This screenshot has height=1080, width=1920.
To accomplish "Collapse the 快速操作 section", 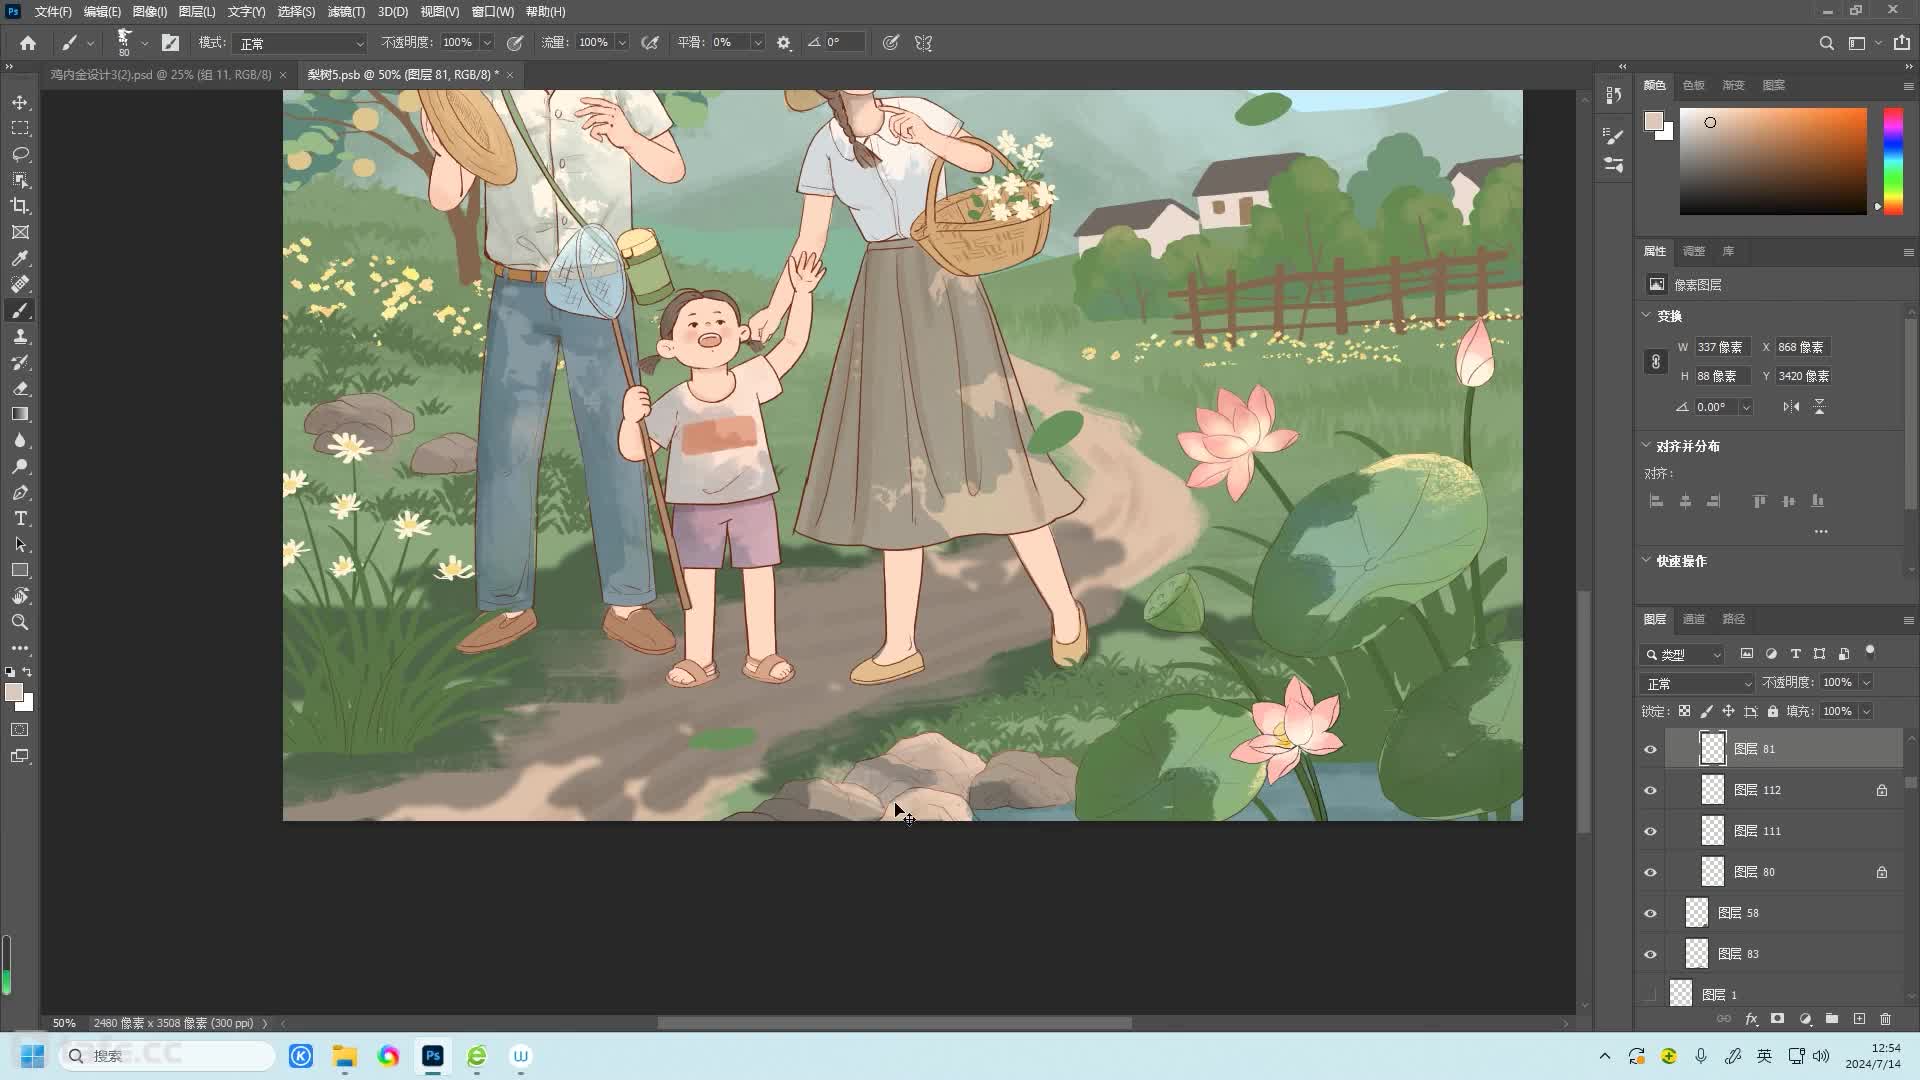I will [x=1646, y=560].
